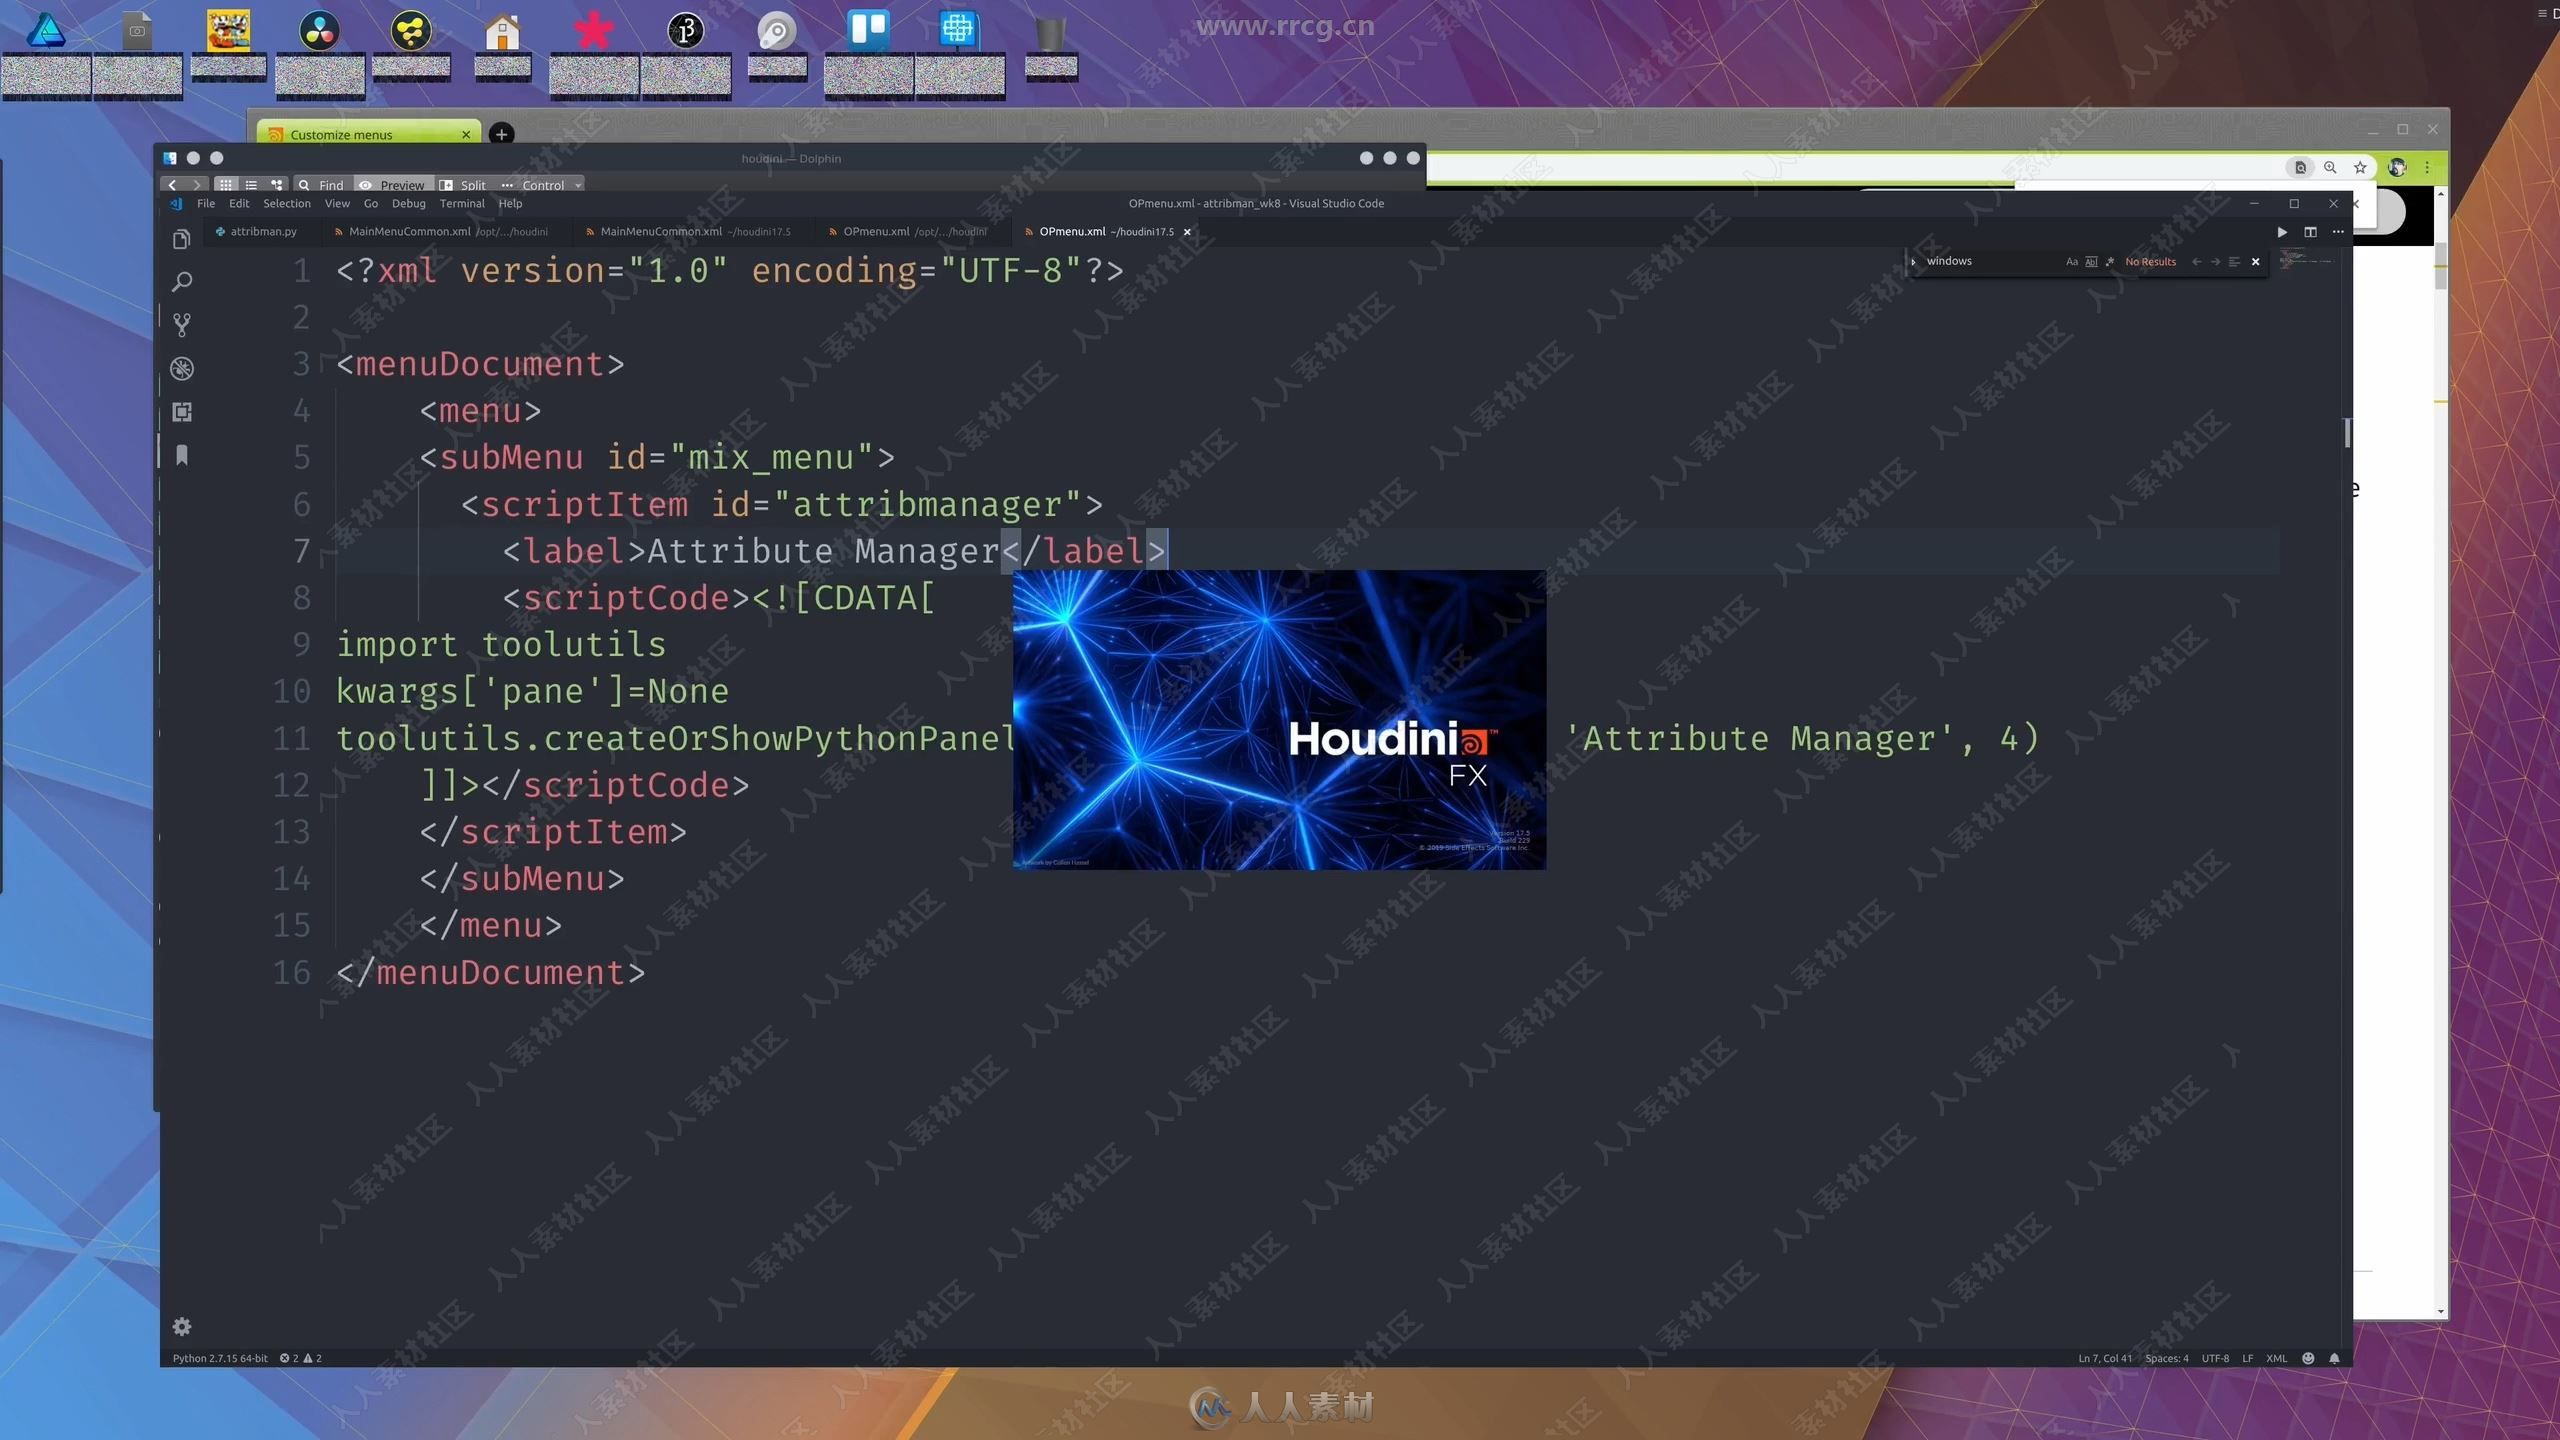This screenshot has width=2560, height=1440.
Task: Toggle Match Case in the find widget
Action: (x=2072, y=262)
